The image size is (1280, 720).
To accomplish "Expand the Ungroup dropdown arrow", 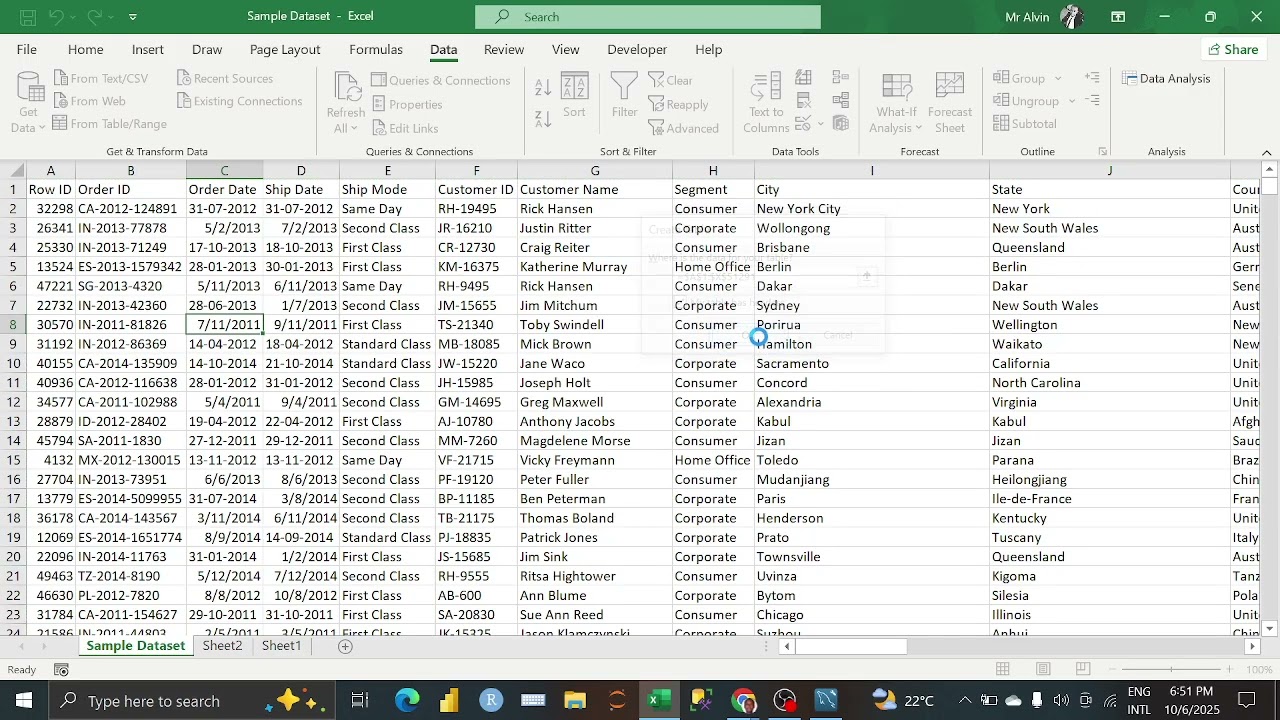I will (1071, 101).
